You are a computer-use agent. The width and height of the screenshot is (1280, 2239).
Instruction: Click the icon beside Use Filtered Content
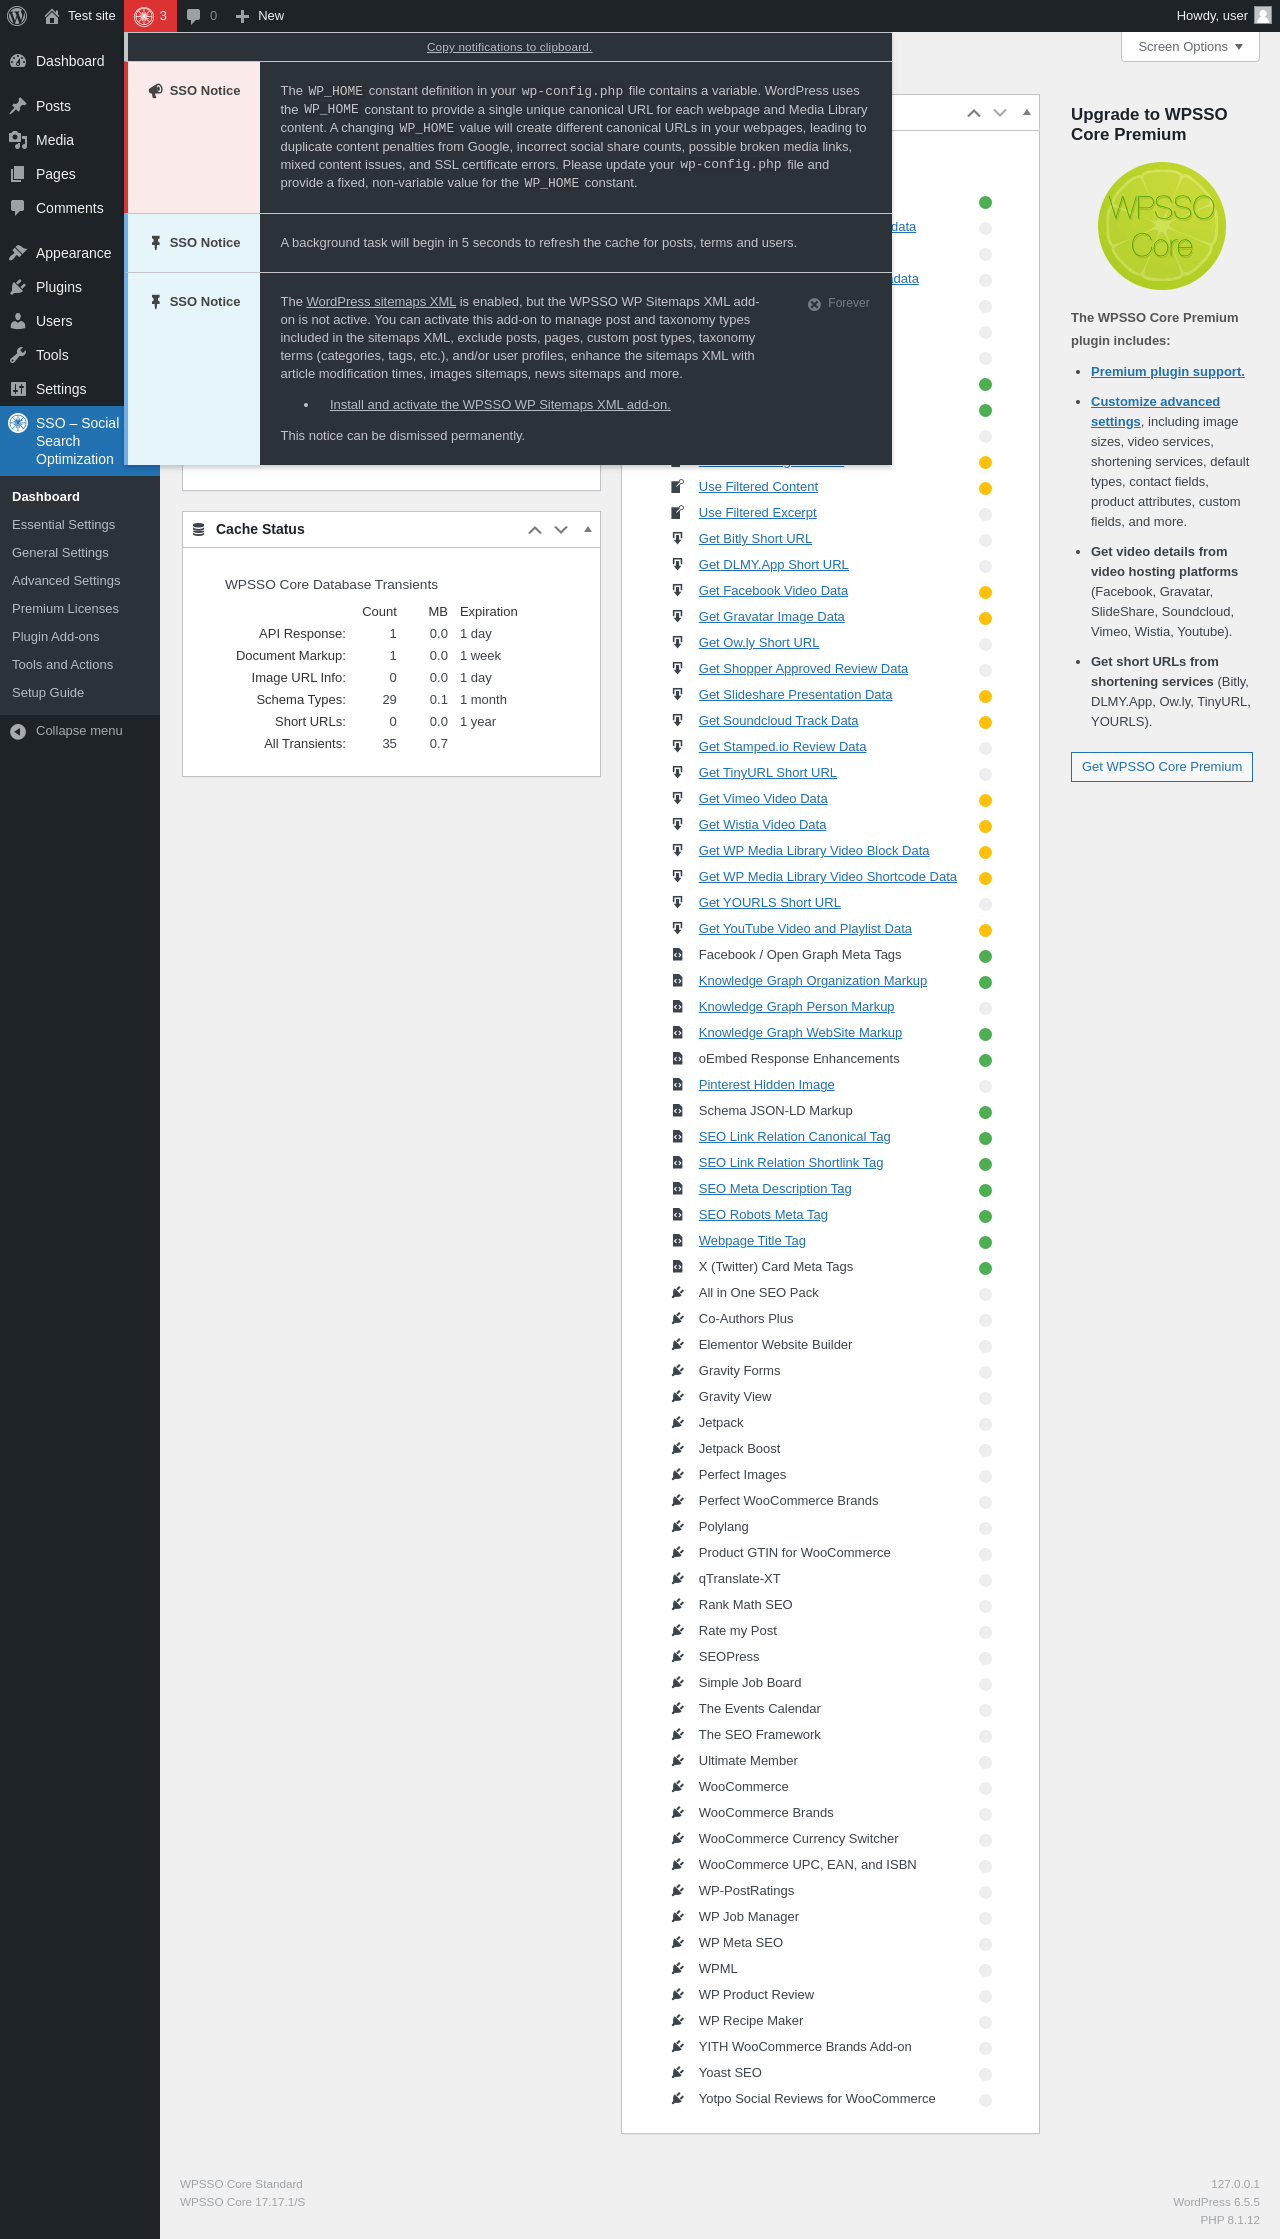click(x=677, y=486)
